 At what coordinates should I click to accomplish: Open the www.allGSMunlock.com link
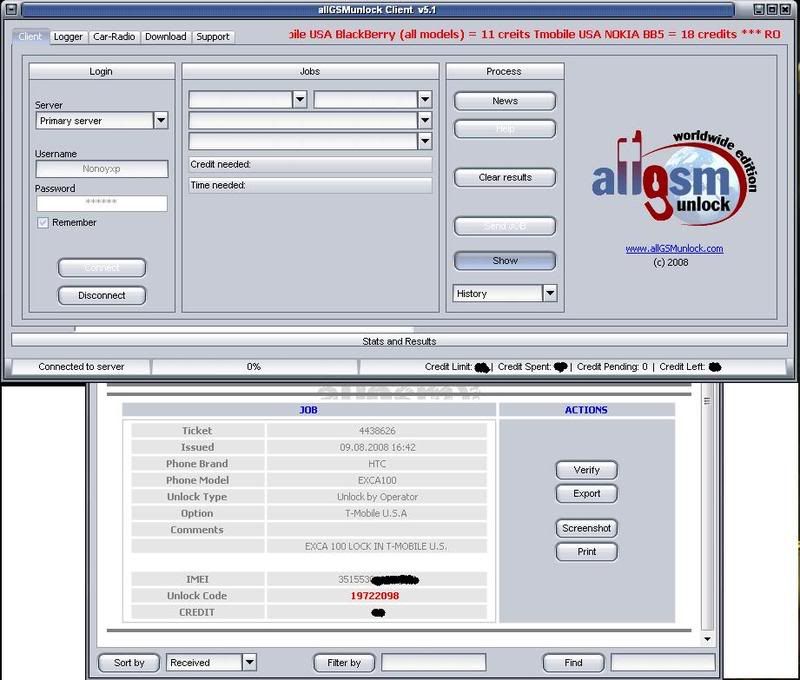[674, 248]
